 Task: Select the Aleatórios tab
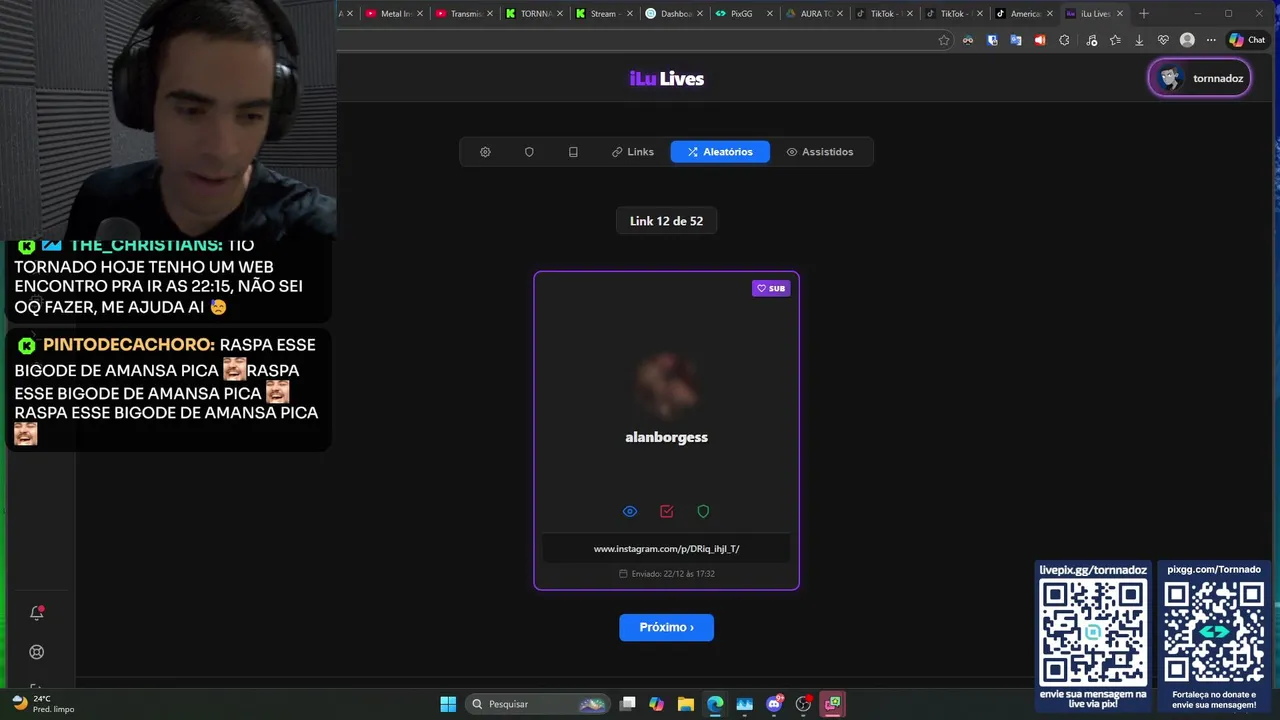[x=720, y=152]
